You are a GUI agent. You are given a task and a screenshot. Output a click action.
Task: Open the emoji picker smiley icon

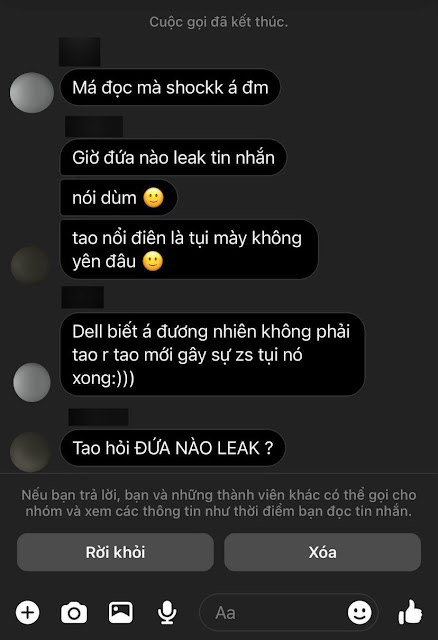point(359,612)
